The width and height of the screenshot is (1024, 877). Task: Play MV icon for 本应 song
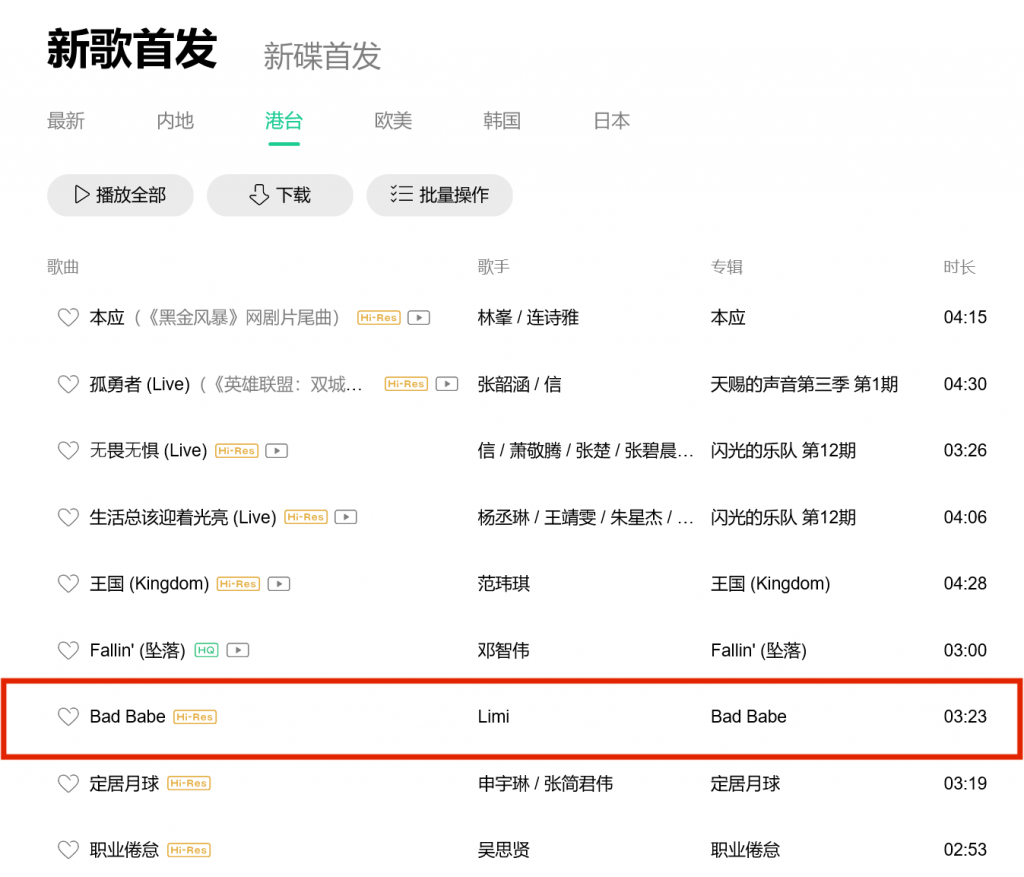coord(420,318)
